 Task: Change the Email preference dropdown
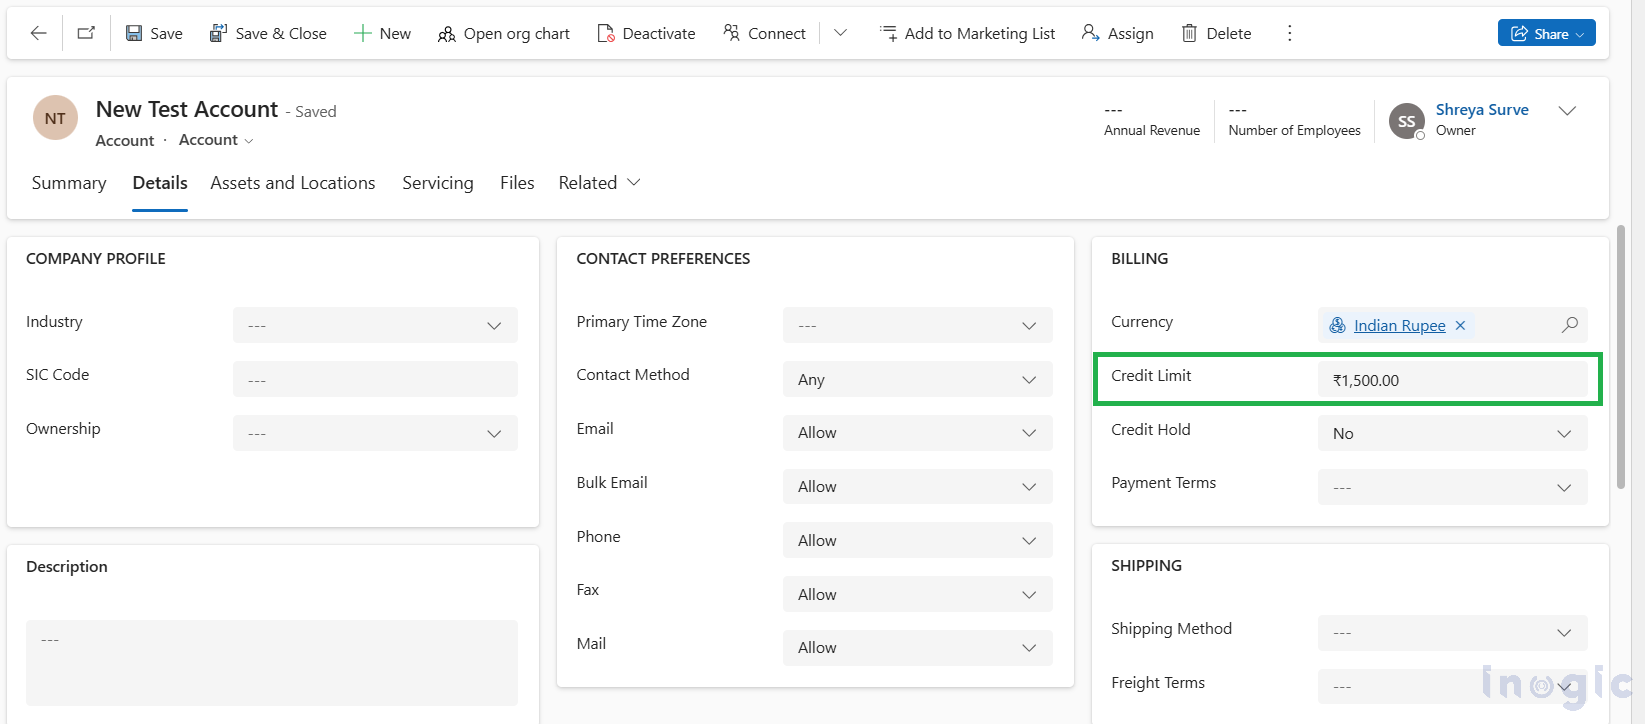[918, 432]
